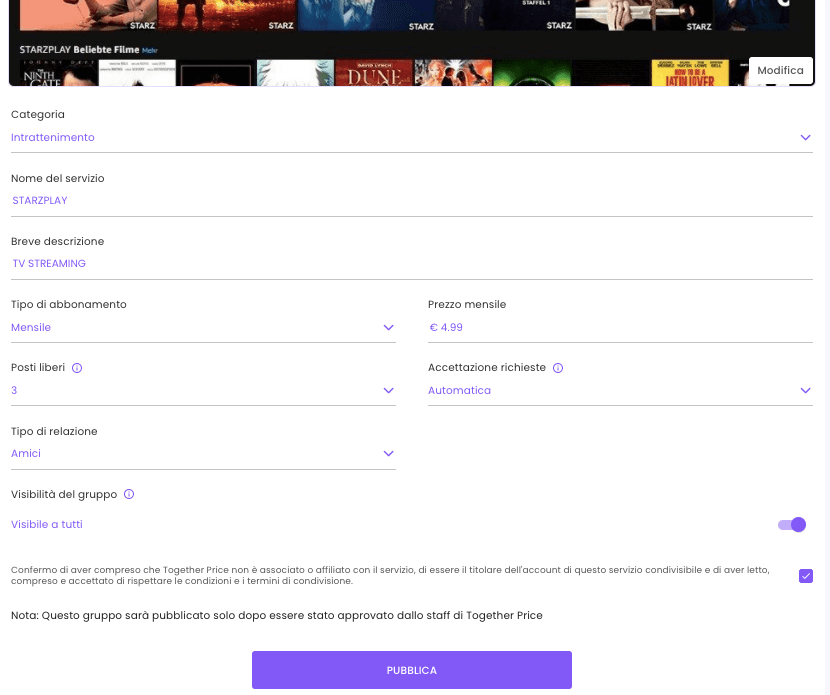This screenshot has width=830, height=695.
Task: Click the Visibile a tutti text
Action: [x=47, y=525]
